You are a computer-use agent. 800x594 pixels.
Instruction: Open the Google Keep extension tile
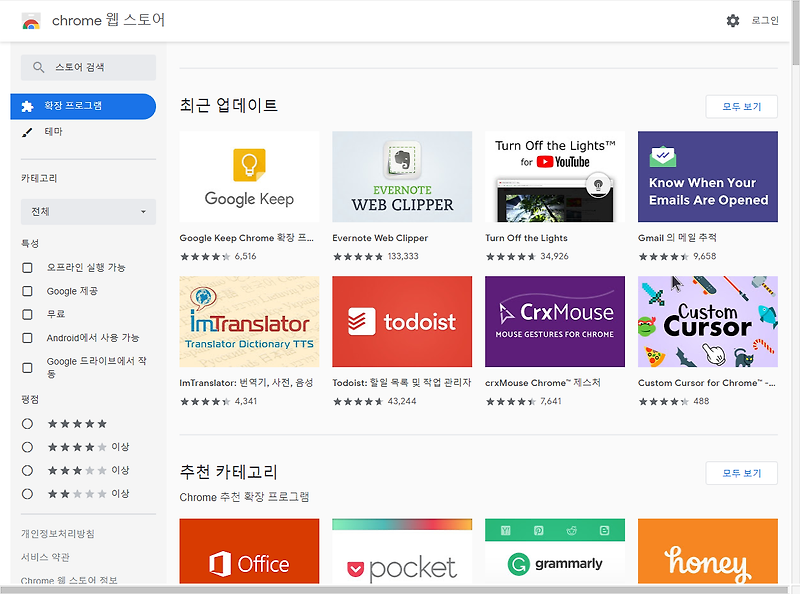[249, 177]
